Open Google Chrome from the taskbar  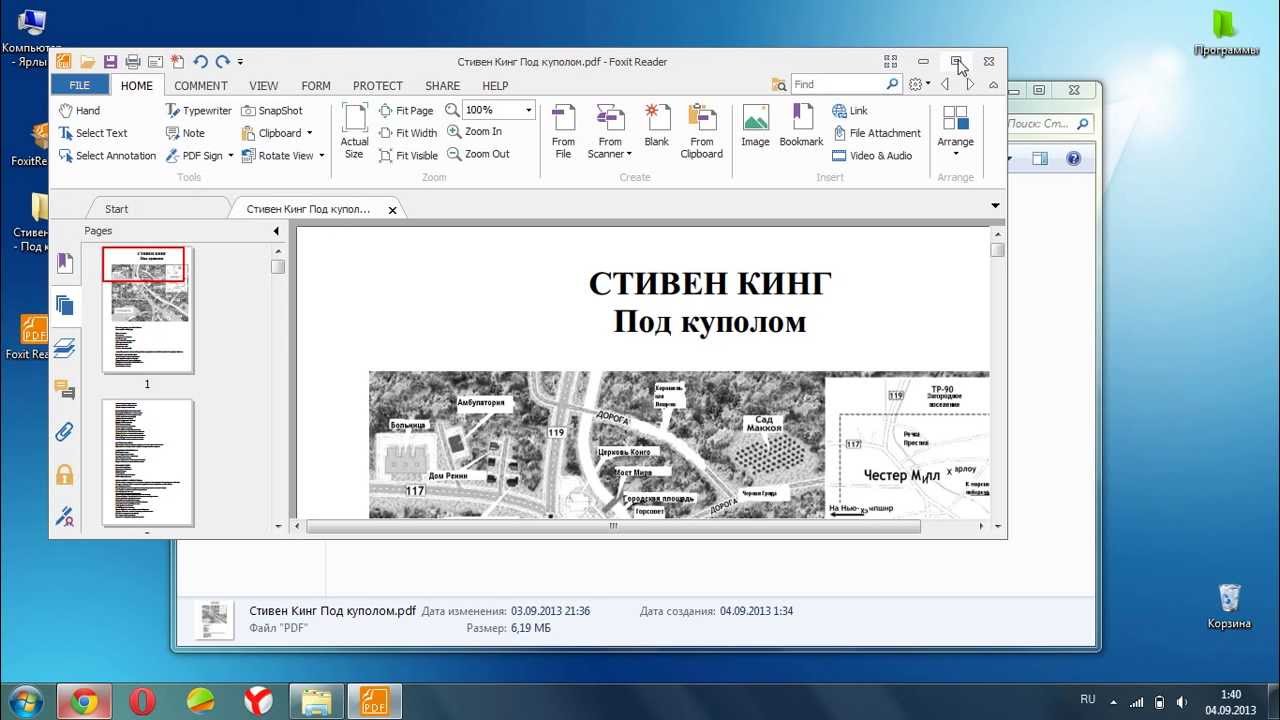click(84, 701)
